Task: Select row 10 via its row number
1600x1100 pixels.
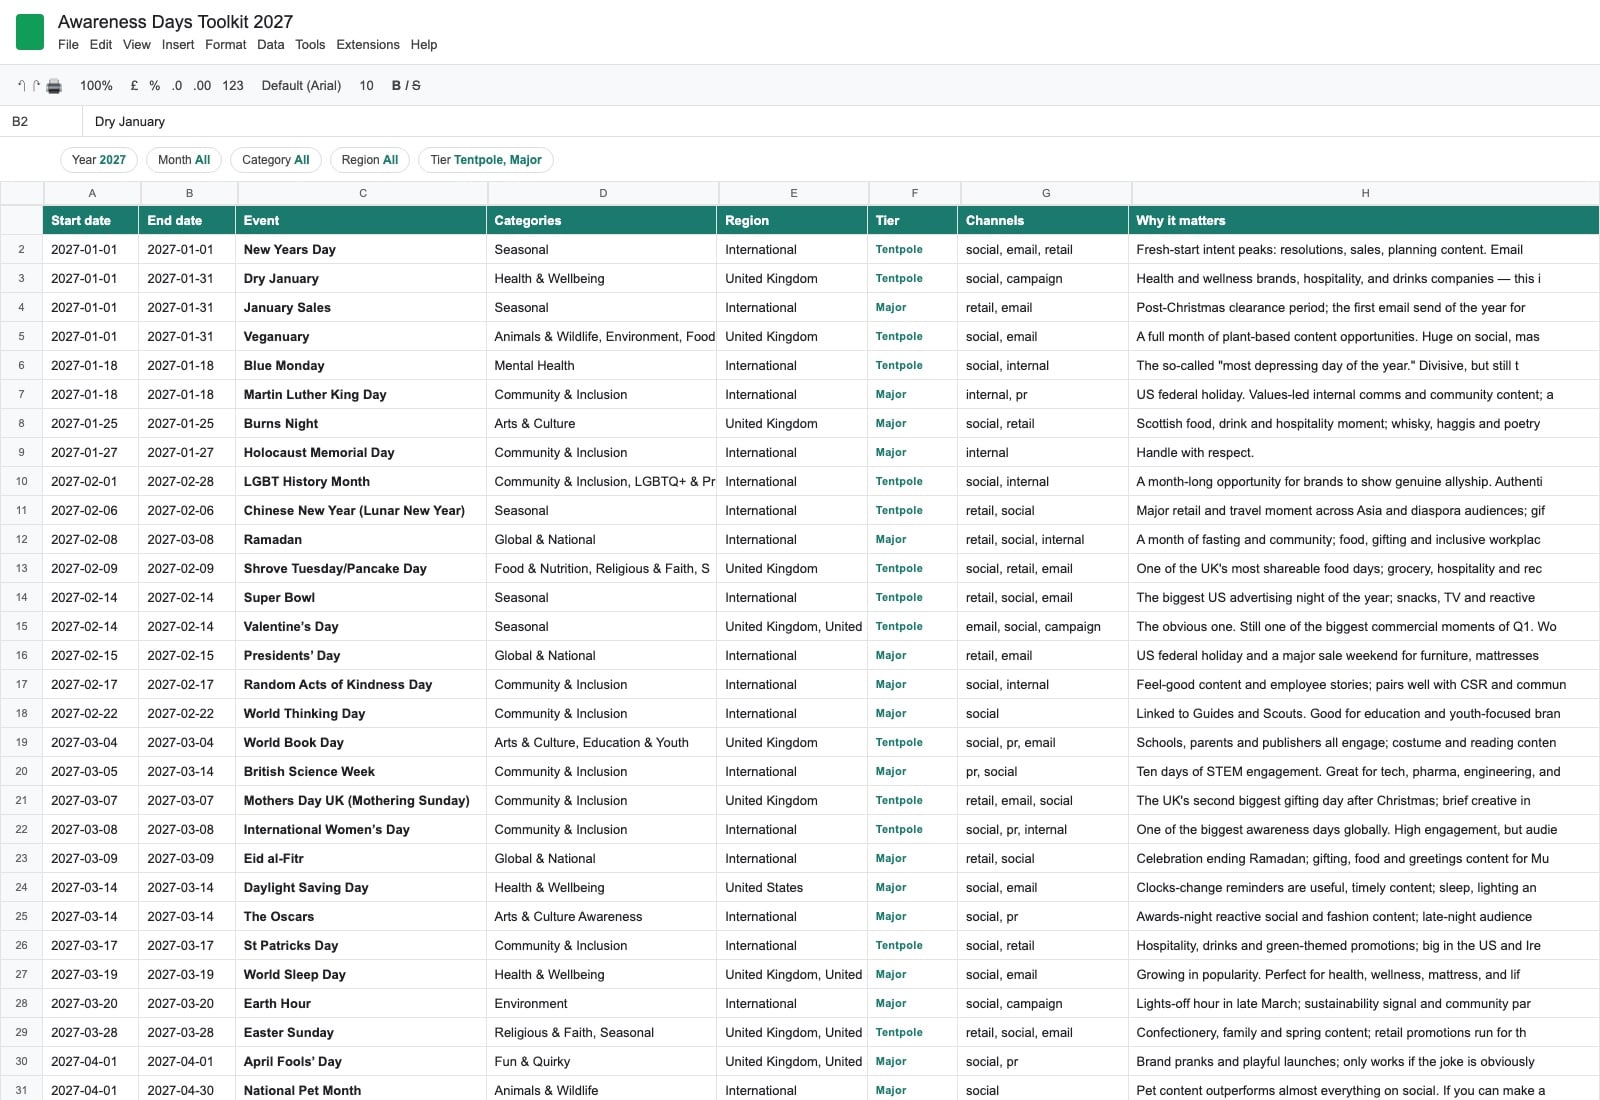Action: coord(21,481)
